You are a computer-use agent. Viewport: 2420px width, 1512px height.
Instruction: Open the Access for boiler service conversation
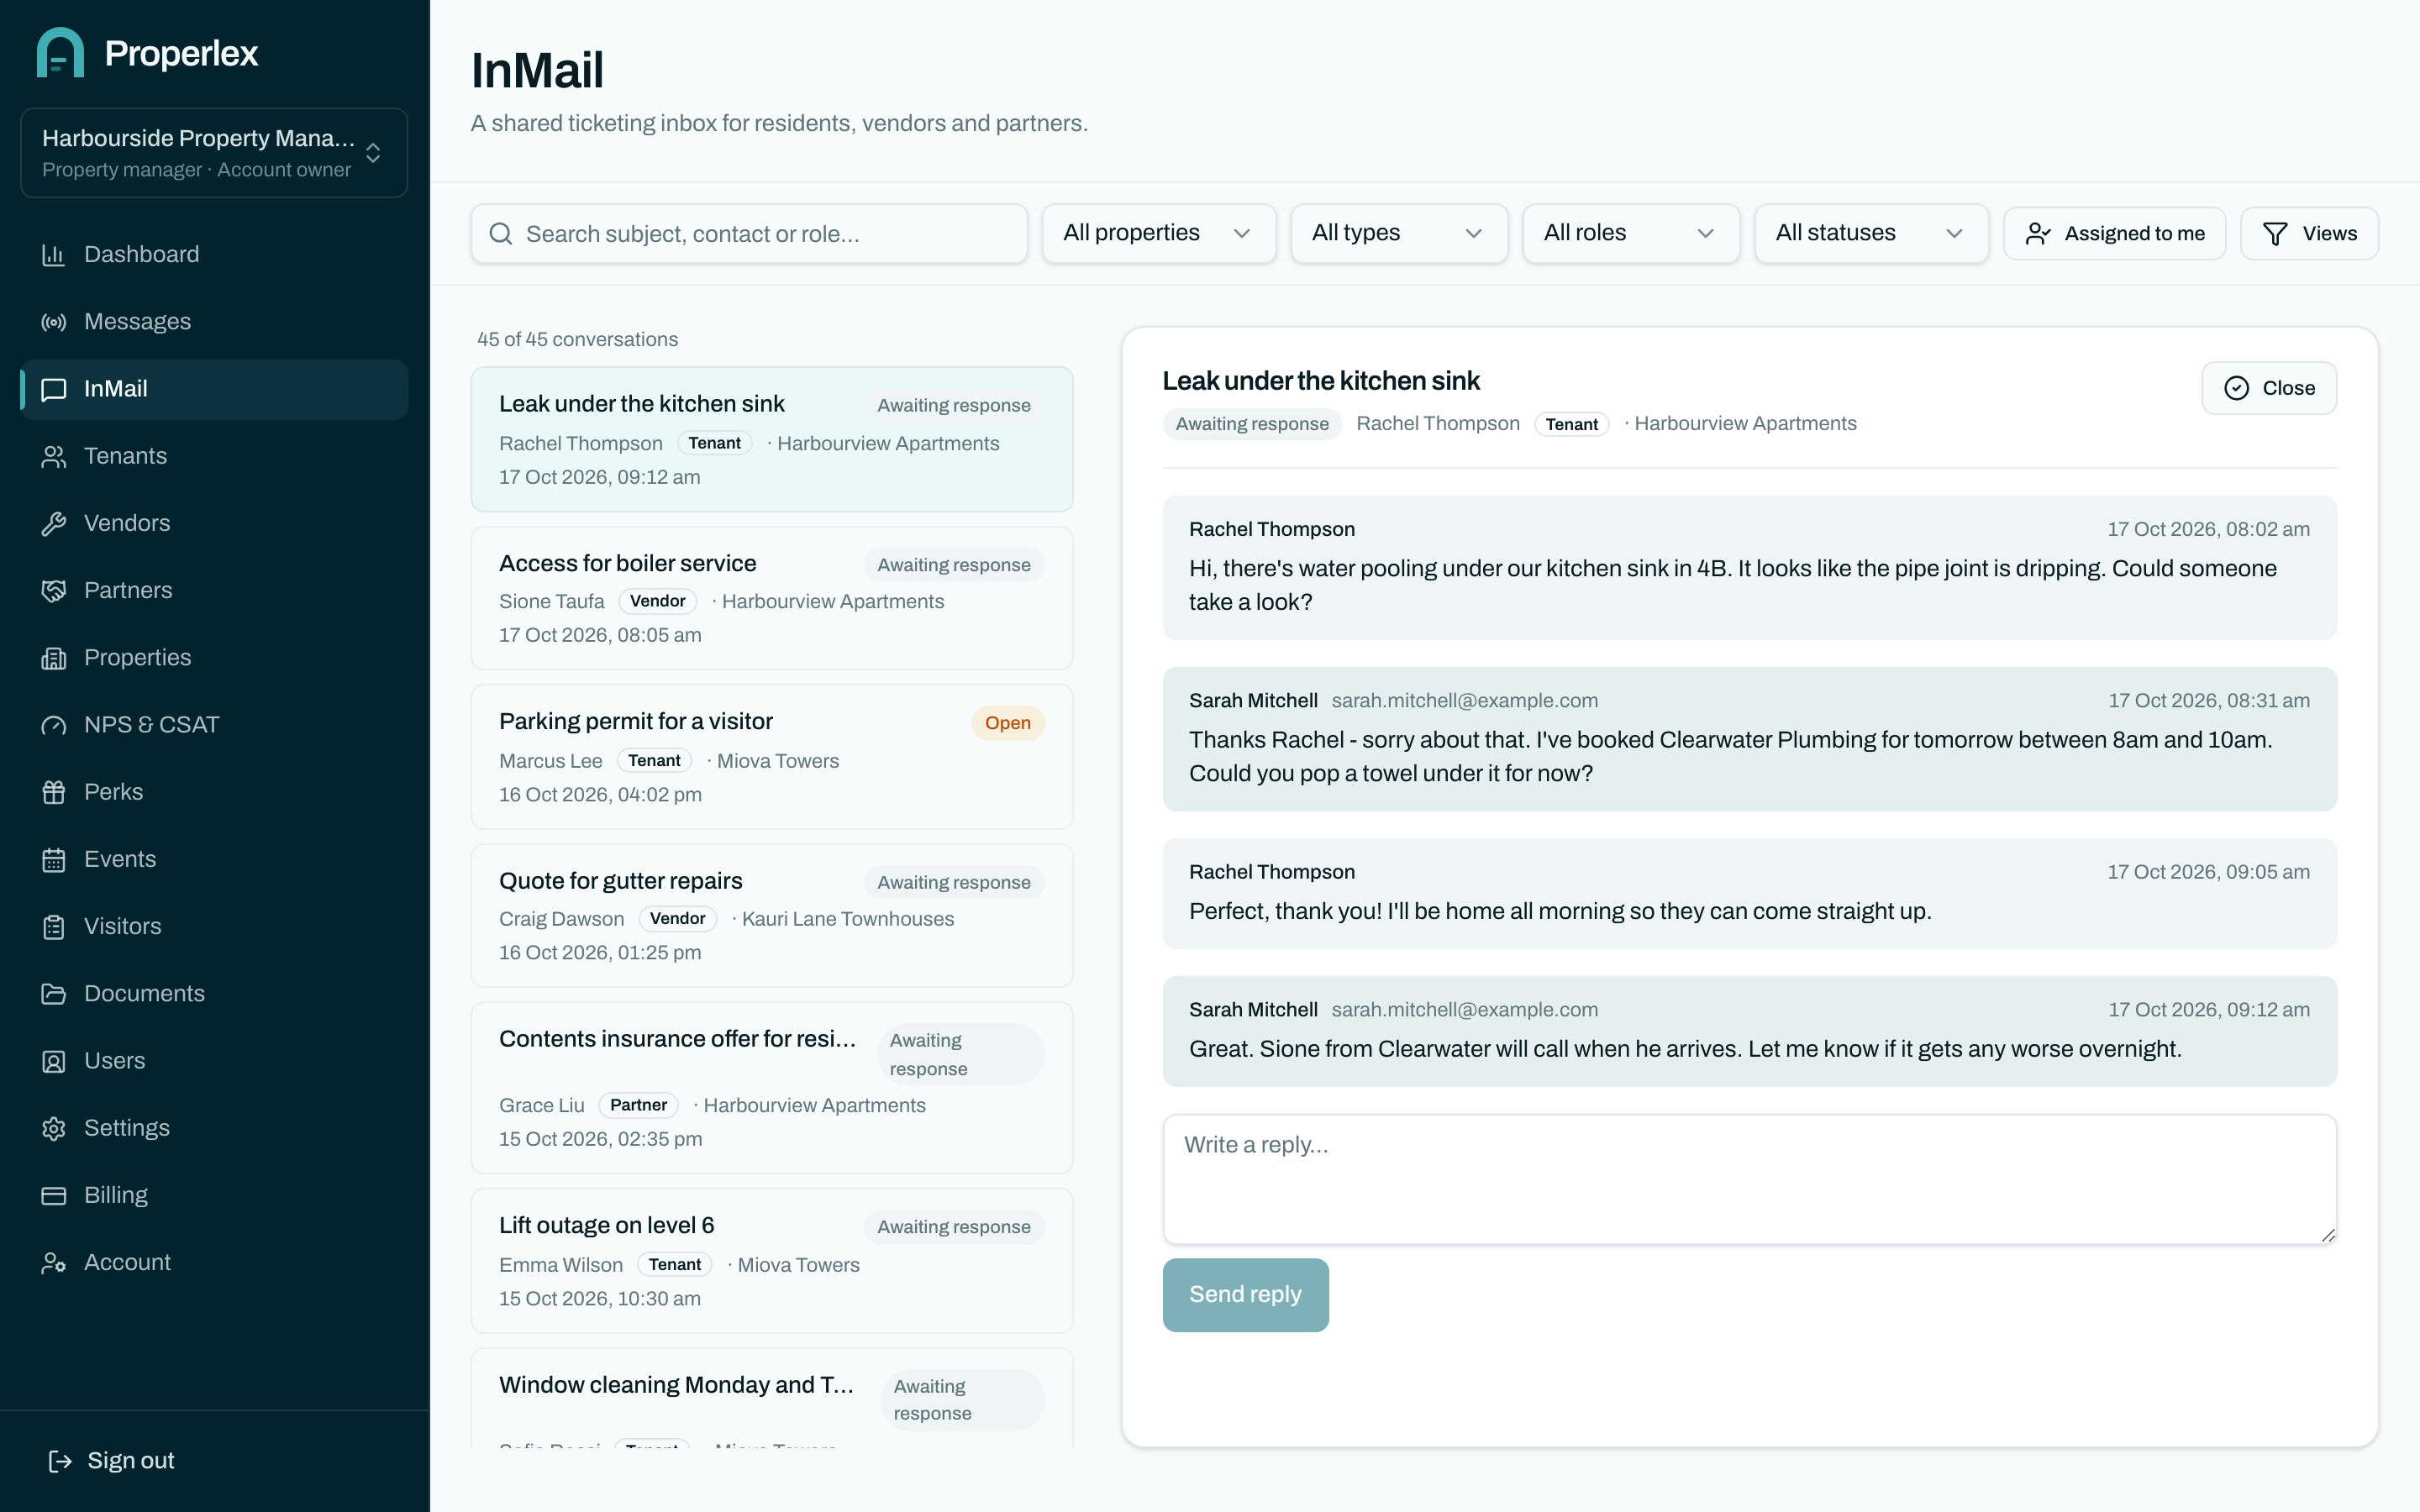coord(771,598)
